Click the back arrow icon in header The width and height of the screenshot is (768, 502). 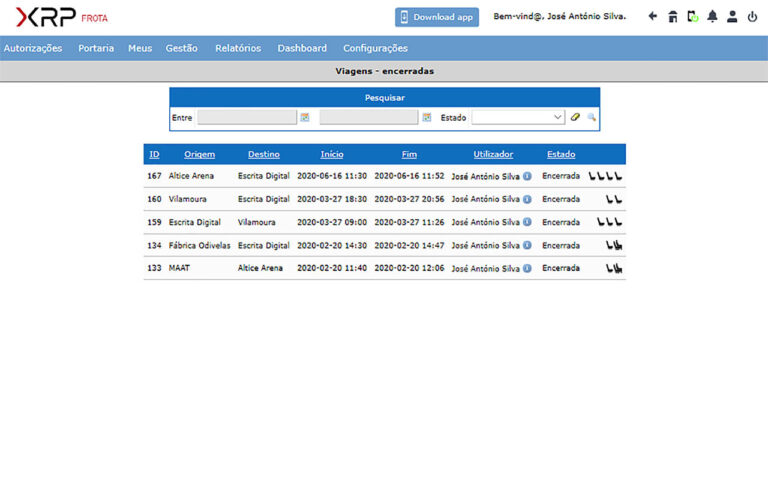(x=652, y=17)
